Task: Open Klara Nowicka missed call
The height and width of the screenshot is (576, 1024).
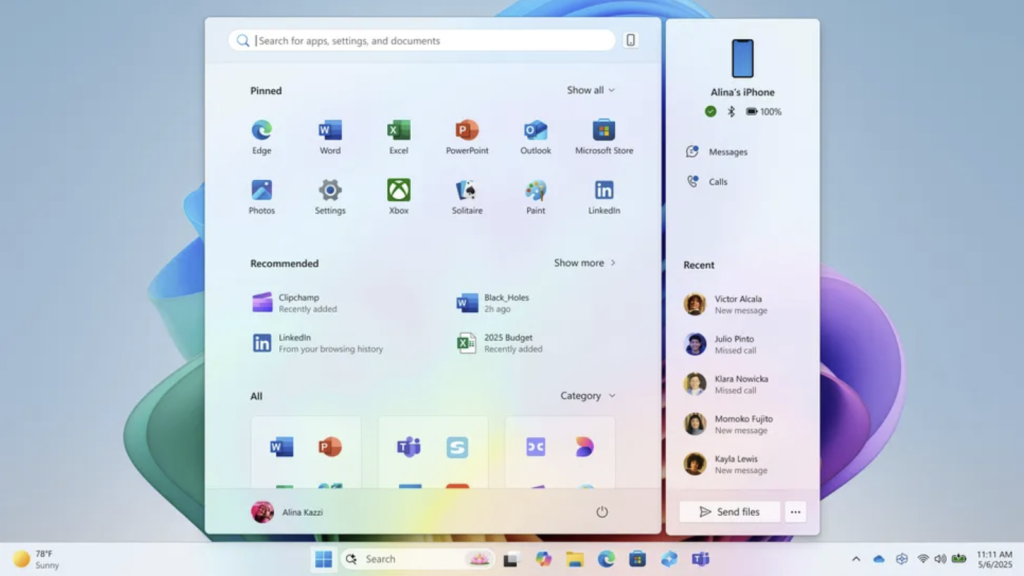Action: pos(726,384)
